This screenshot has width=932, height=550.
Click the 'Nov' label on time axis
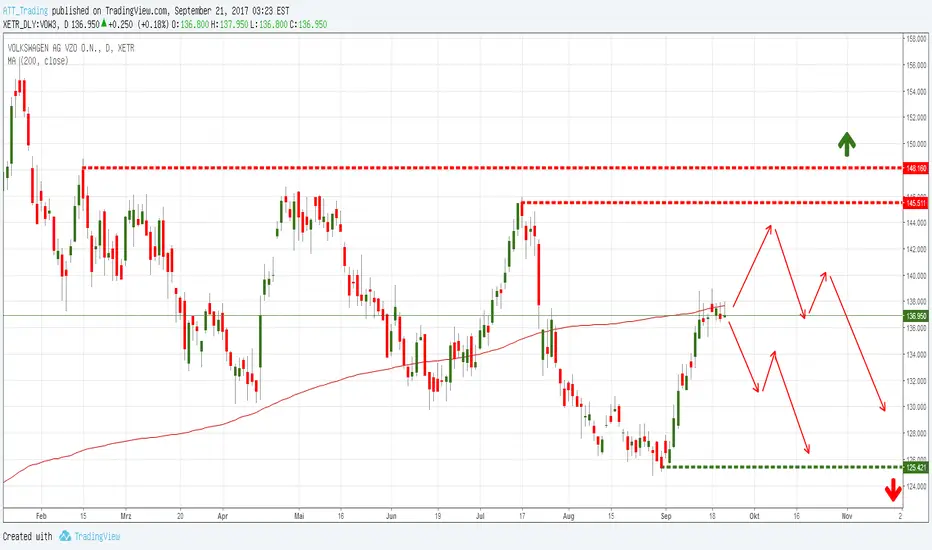pos(846,516)
